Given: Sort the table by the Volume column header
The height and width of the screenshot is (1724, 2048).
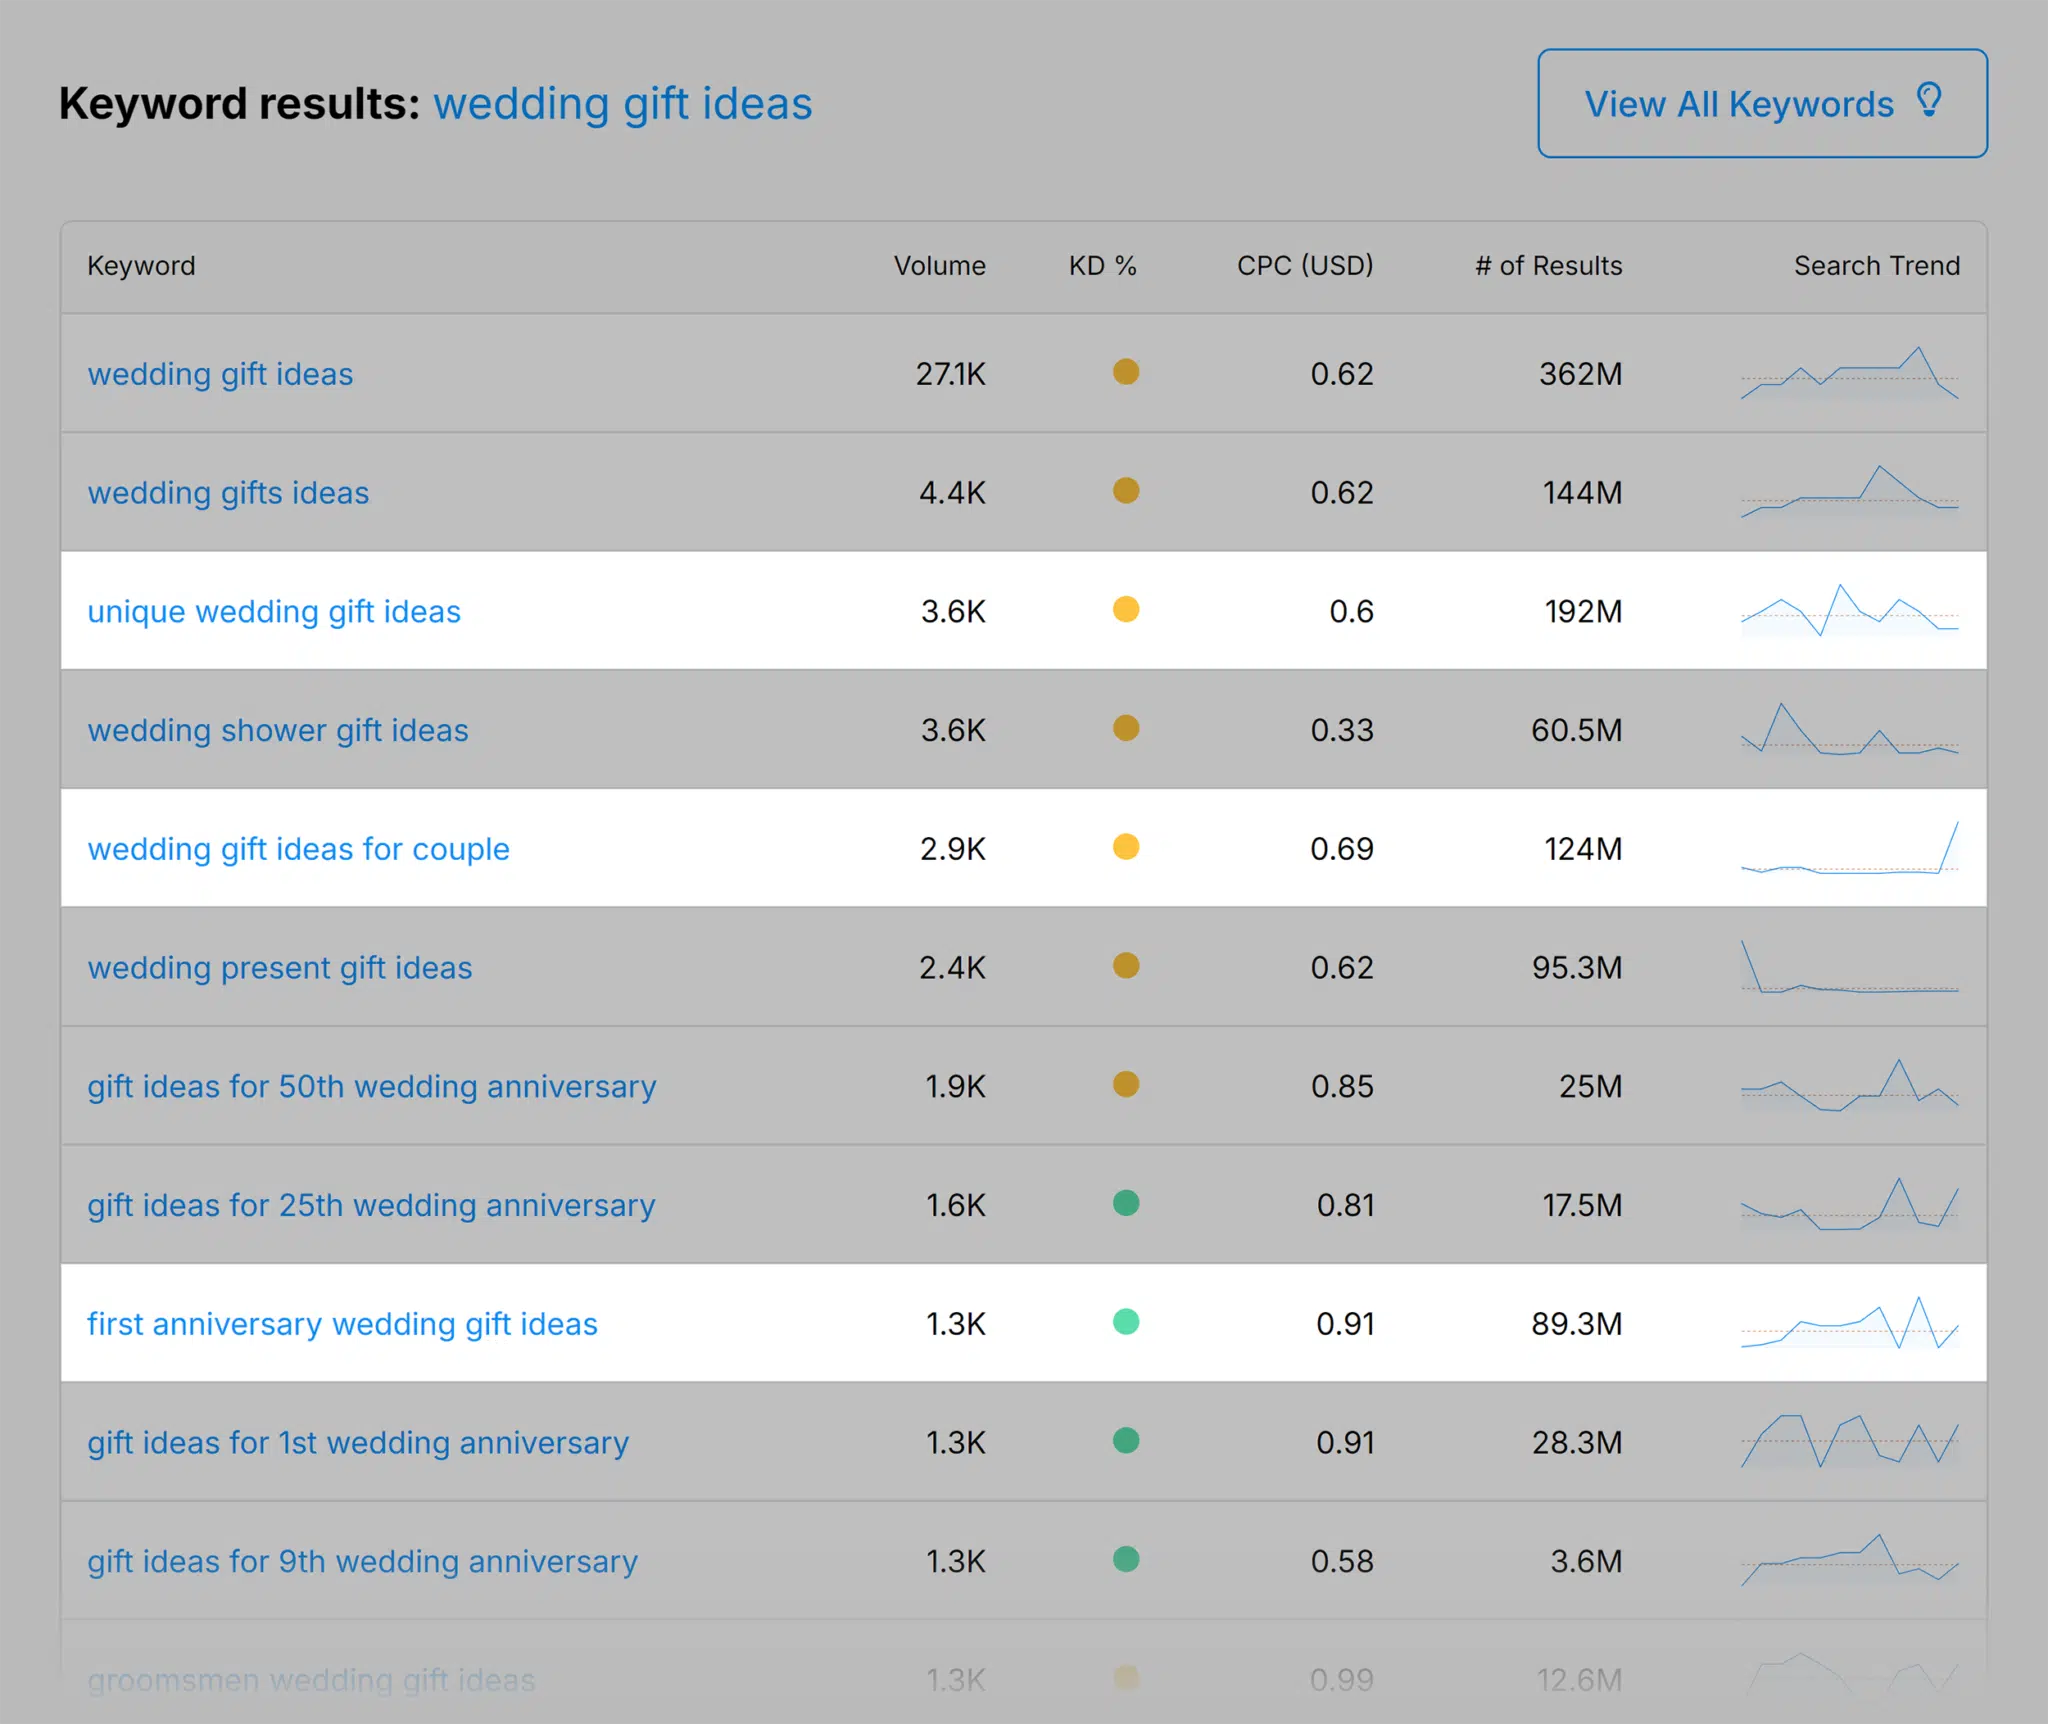Looking at the screenshot, I should (939, 265).
